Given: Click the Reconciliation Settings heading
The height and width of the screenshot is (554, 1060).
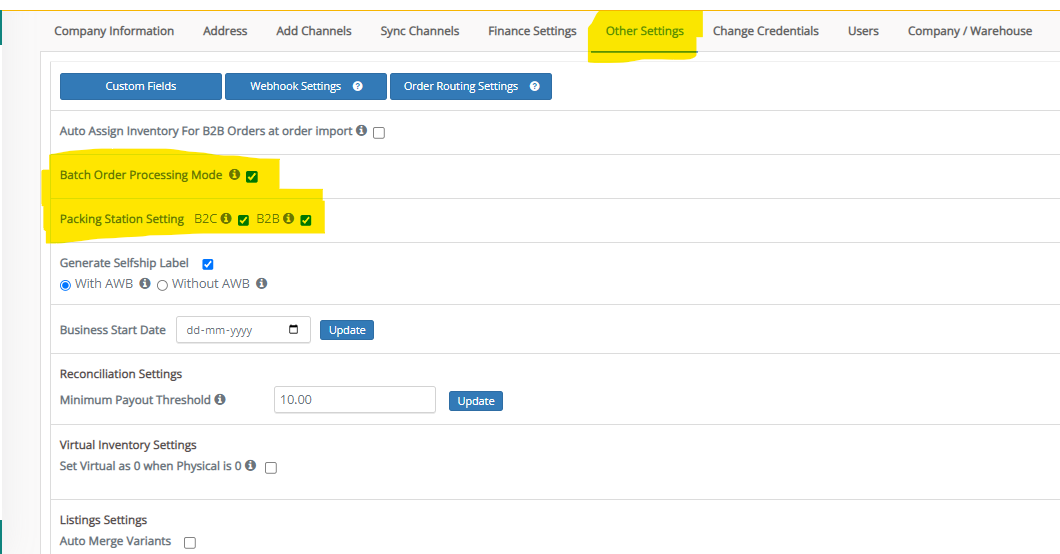Looking at the screenshot, I should [x=121, y=374].
